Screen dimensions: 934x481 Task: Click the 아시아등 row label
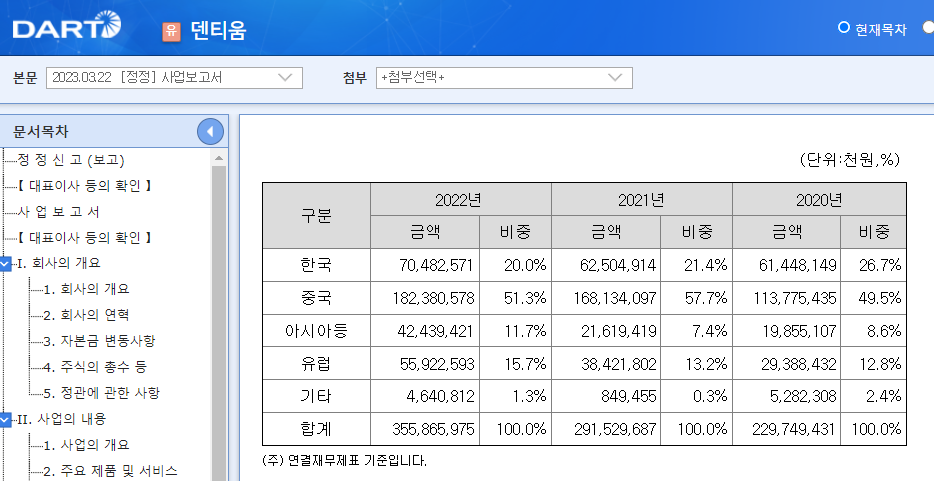coord(316,330)
